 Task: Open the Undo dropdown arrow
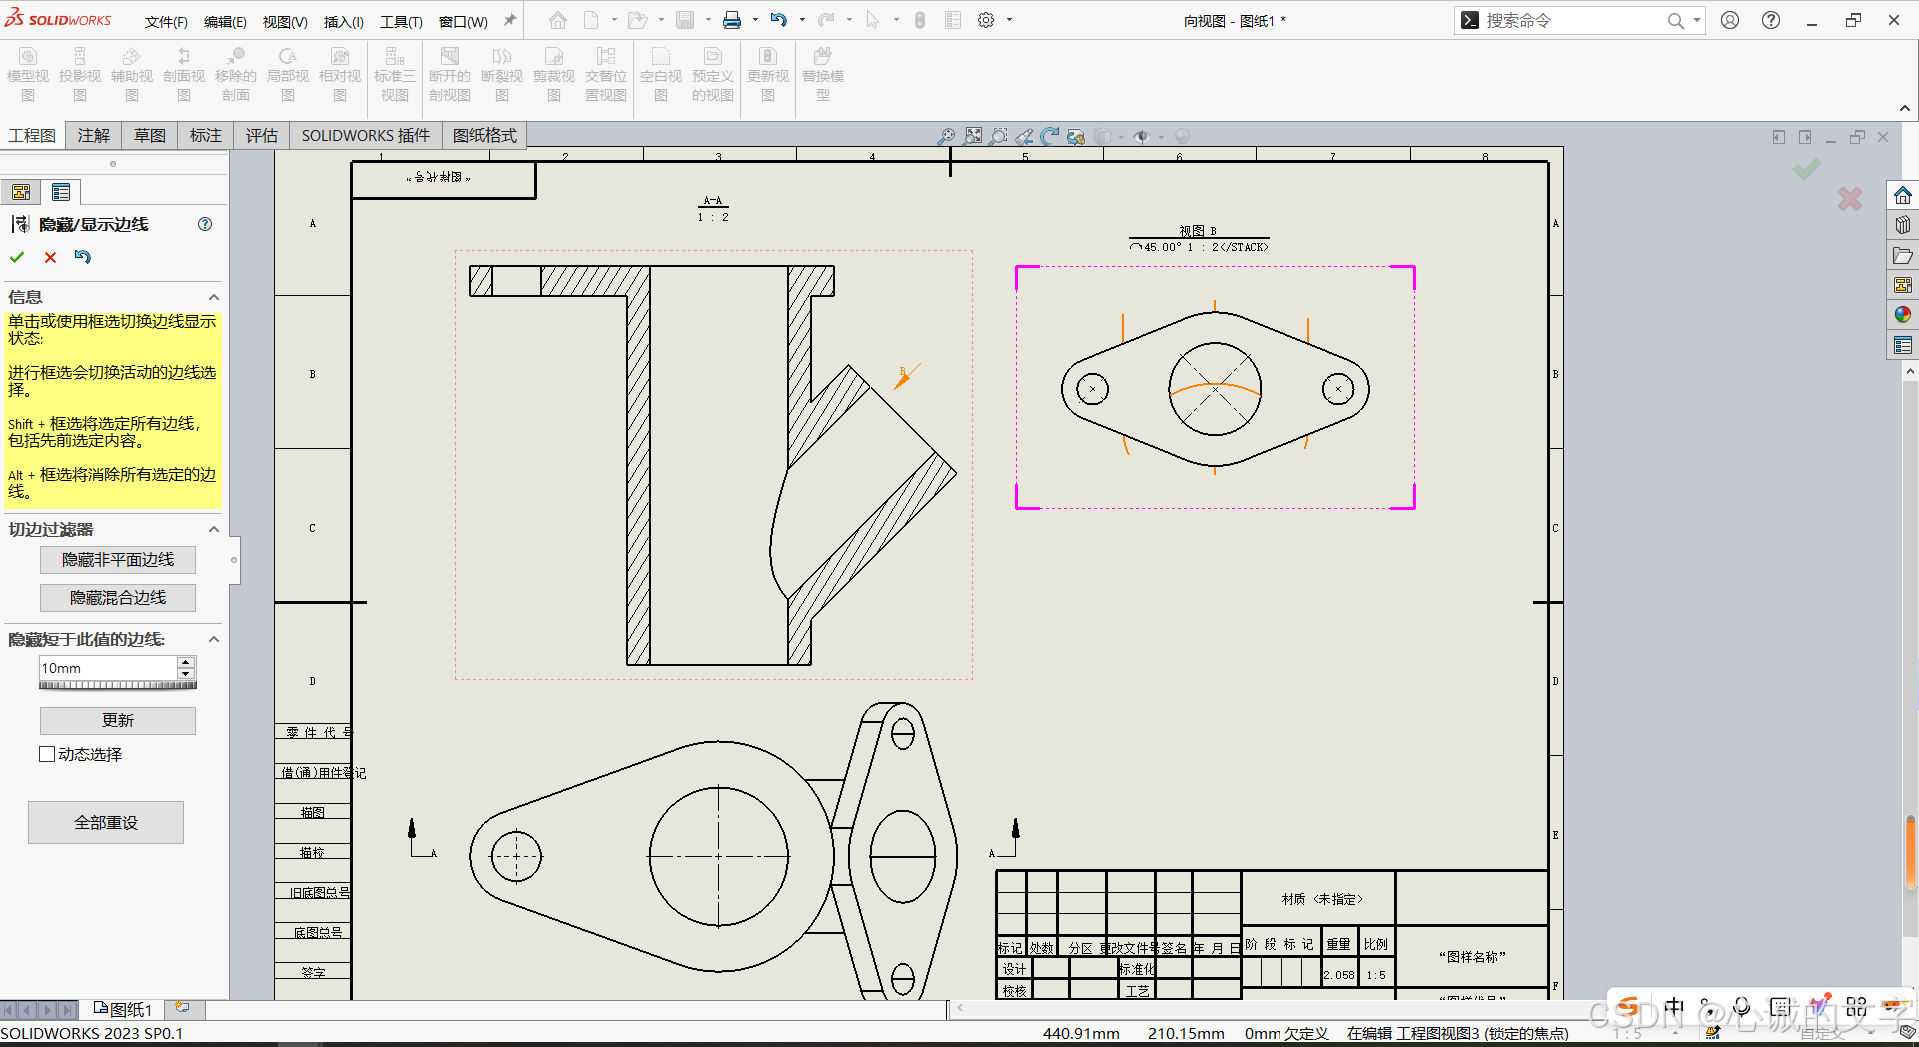click(x=802, y=20)
